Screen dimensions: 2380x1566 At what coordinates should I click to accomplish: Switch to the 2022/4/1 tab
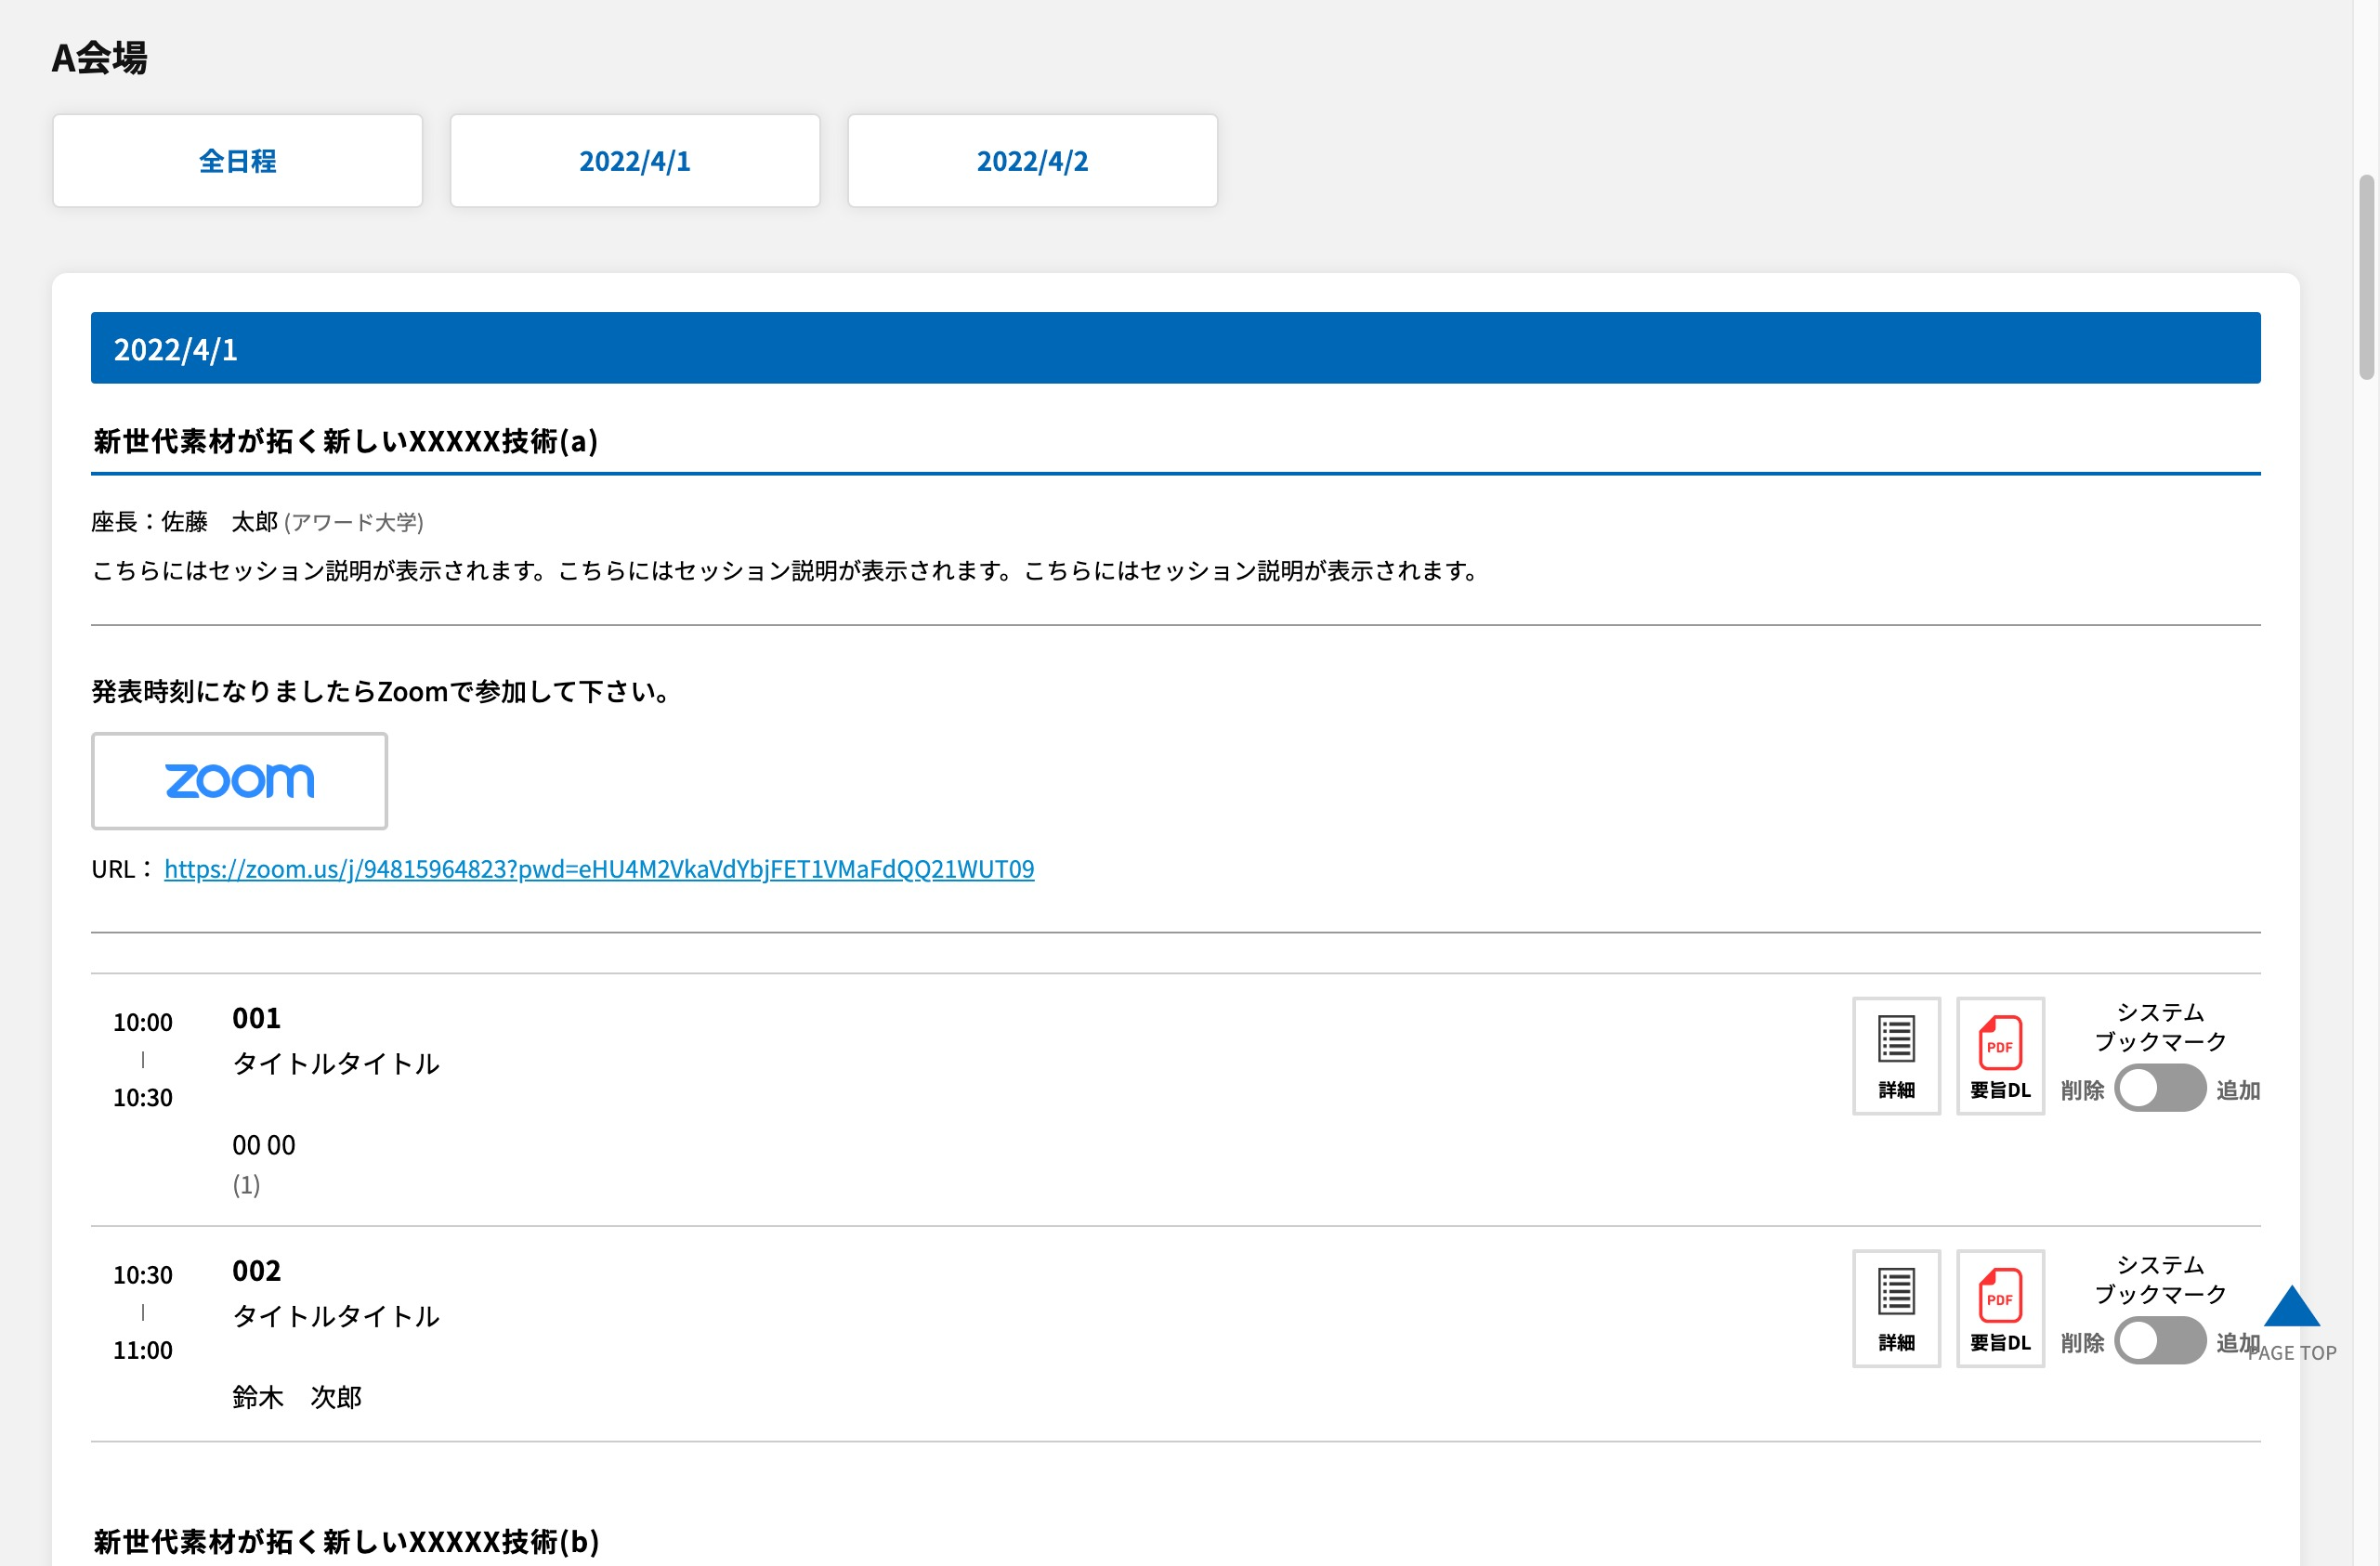point(635,161)
